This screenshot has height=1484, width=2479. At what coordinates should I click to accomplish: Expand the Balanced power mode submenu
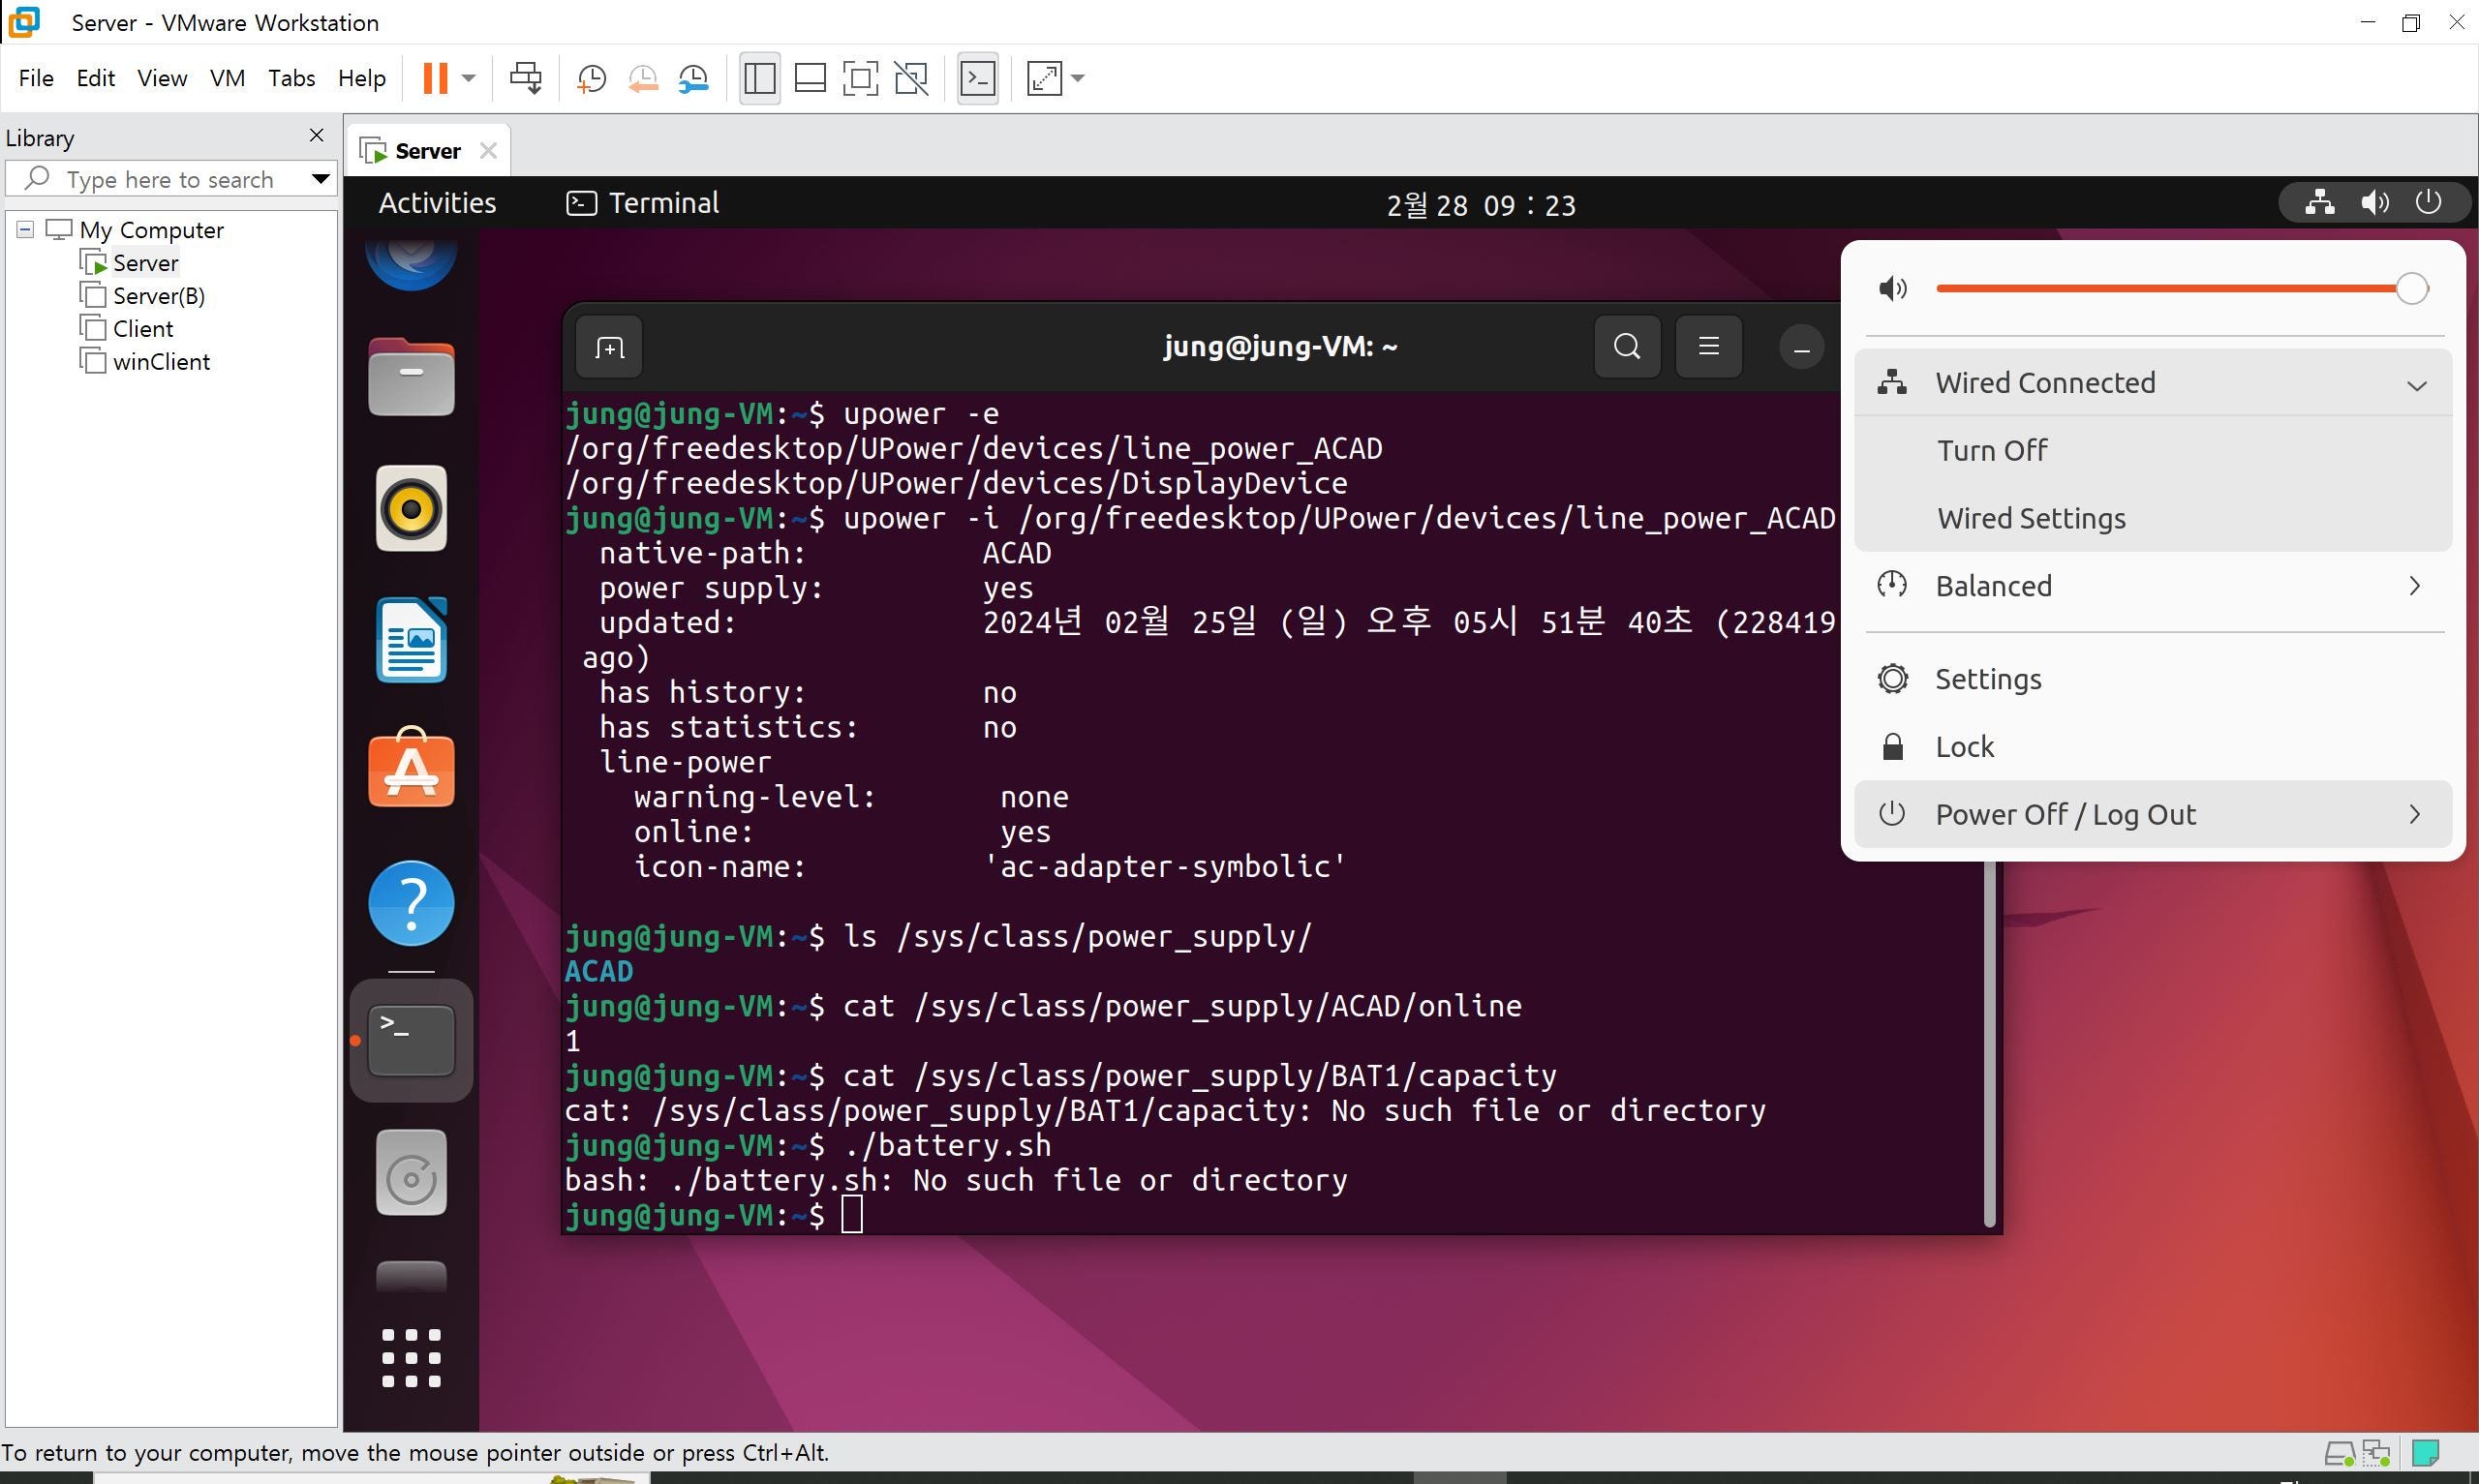2414,586
